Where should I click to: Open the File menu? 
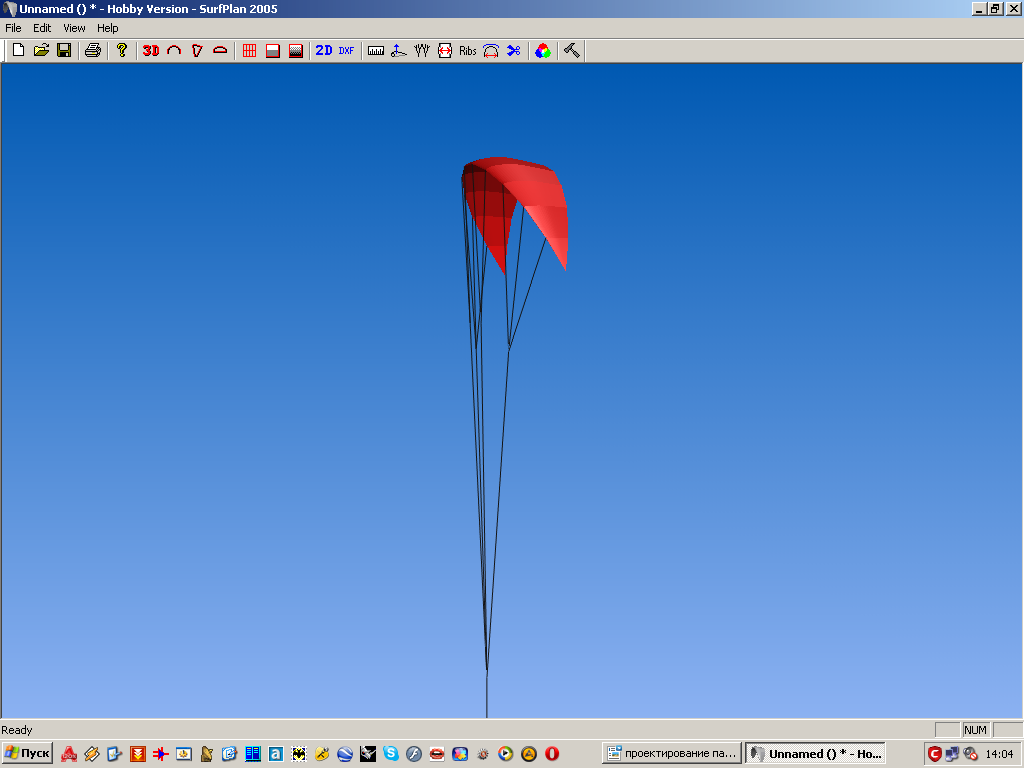tap(13, 28)
